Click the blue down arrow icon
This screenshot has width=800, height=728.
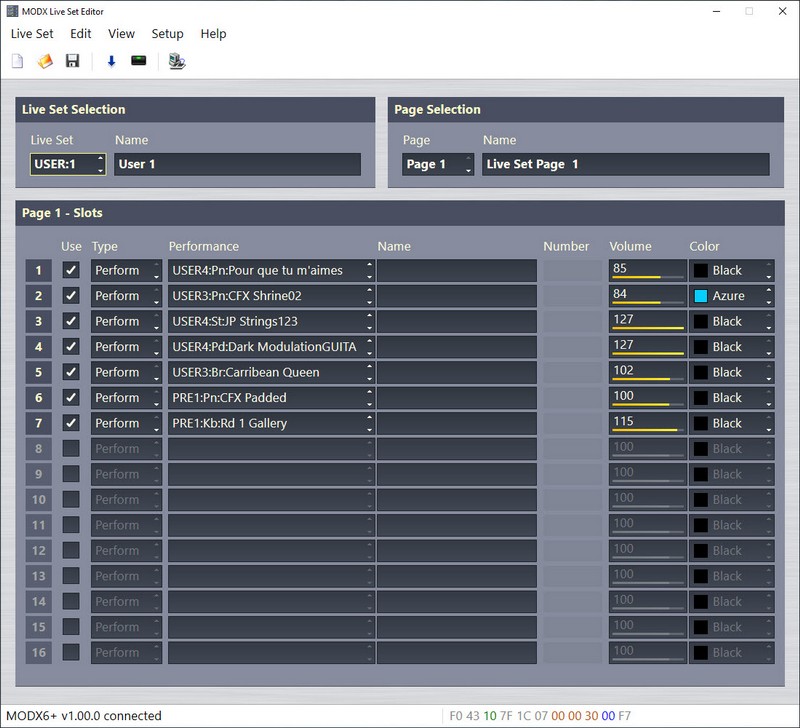click(111, 62)
